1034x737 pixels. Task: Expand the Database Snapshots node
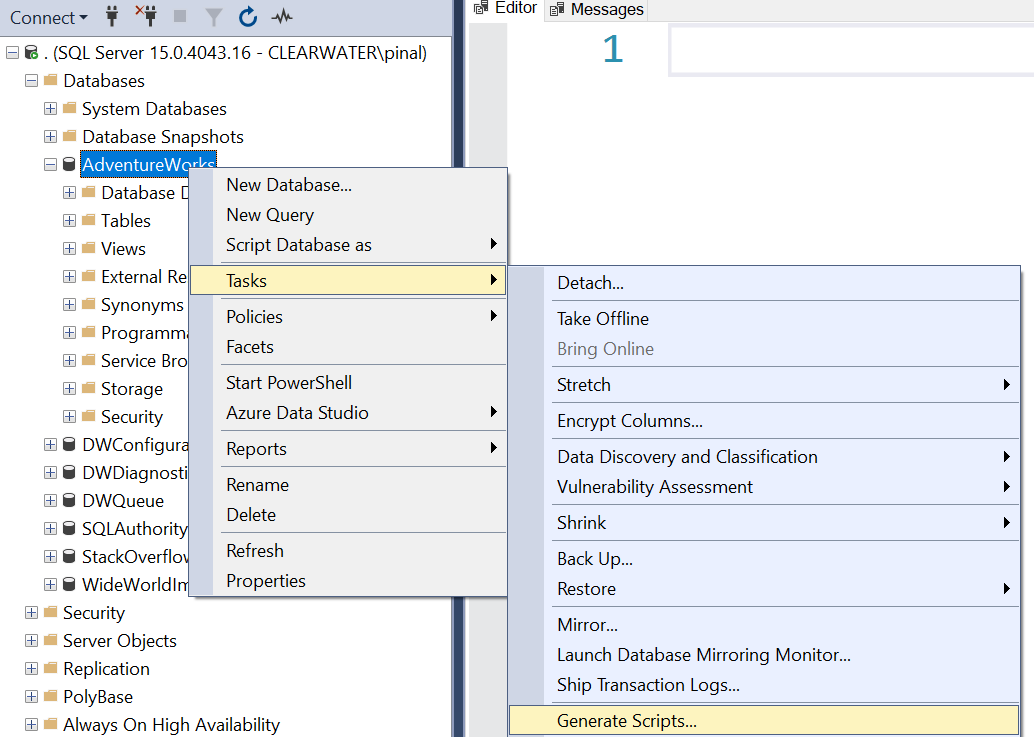point(50,136)
